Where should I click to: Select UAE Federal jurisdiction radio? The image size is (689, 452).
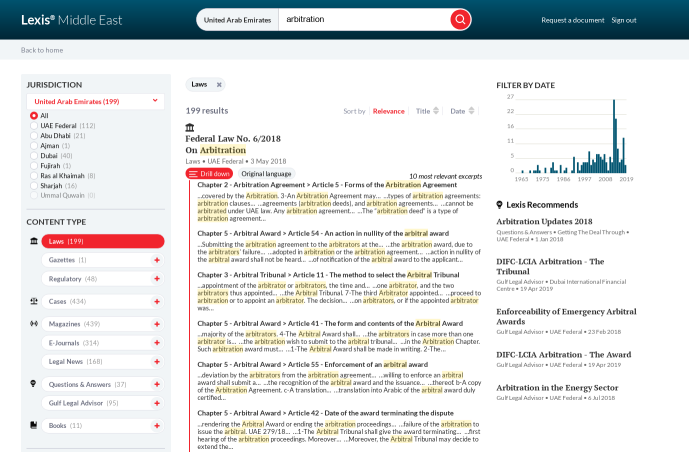click(x=34, y=126)
